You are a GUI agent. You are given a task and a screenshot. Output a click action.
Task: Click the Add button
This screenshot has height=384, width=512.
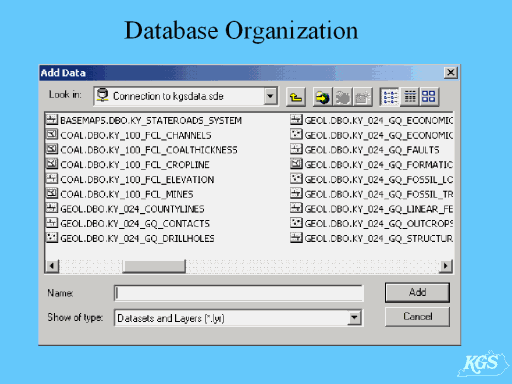pyautogui.click(x=417, y=292)
